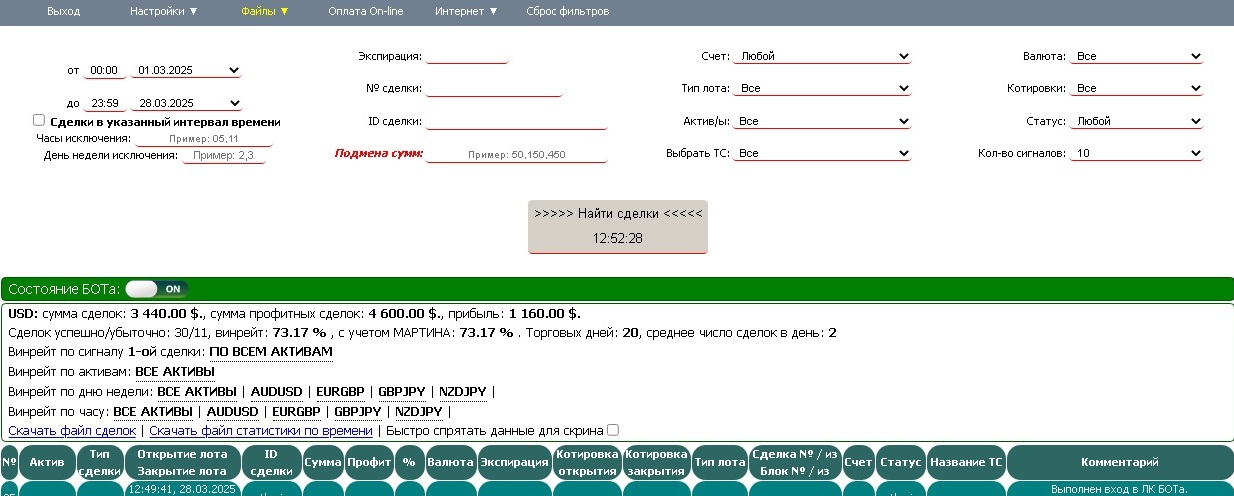The image size is (1234, 496).
Task: Focus the Подмена сумм input field
Action: 516,154
